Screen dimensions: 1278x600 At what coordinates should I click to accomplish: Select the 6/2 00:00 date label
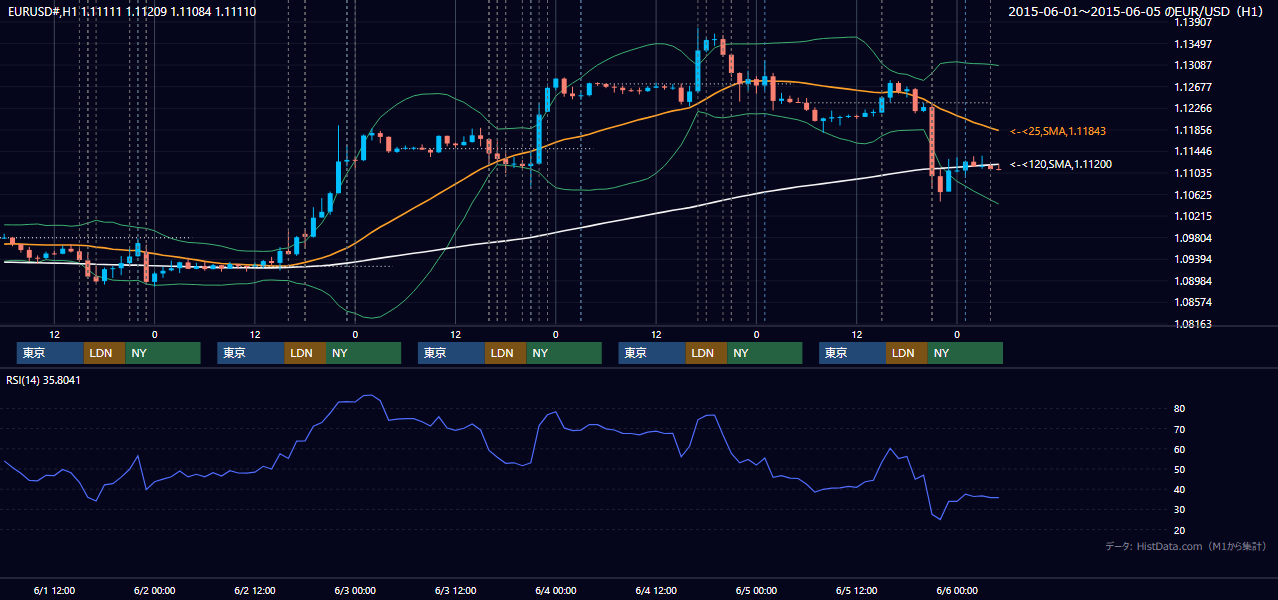tap(154, 590)
